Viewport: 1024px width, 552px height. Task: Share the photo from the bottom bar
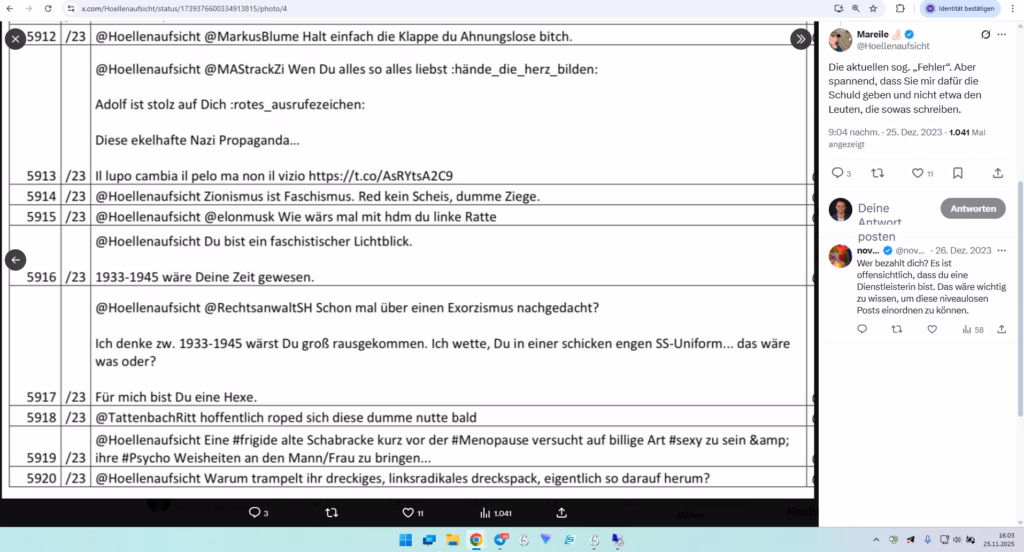point(561,512)
